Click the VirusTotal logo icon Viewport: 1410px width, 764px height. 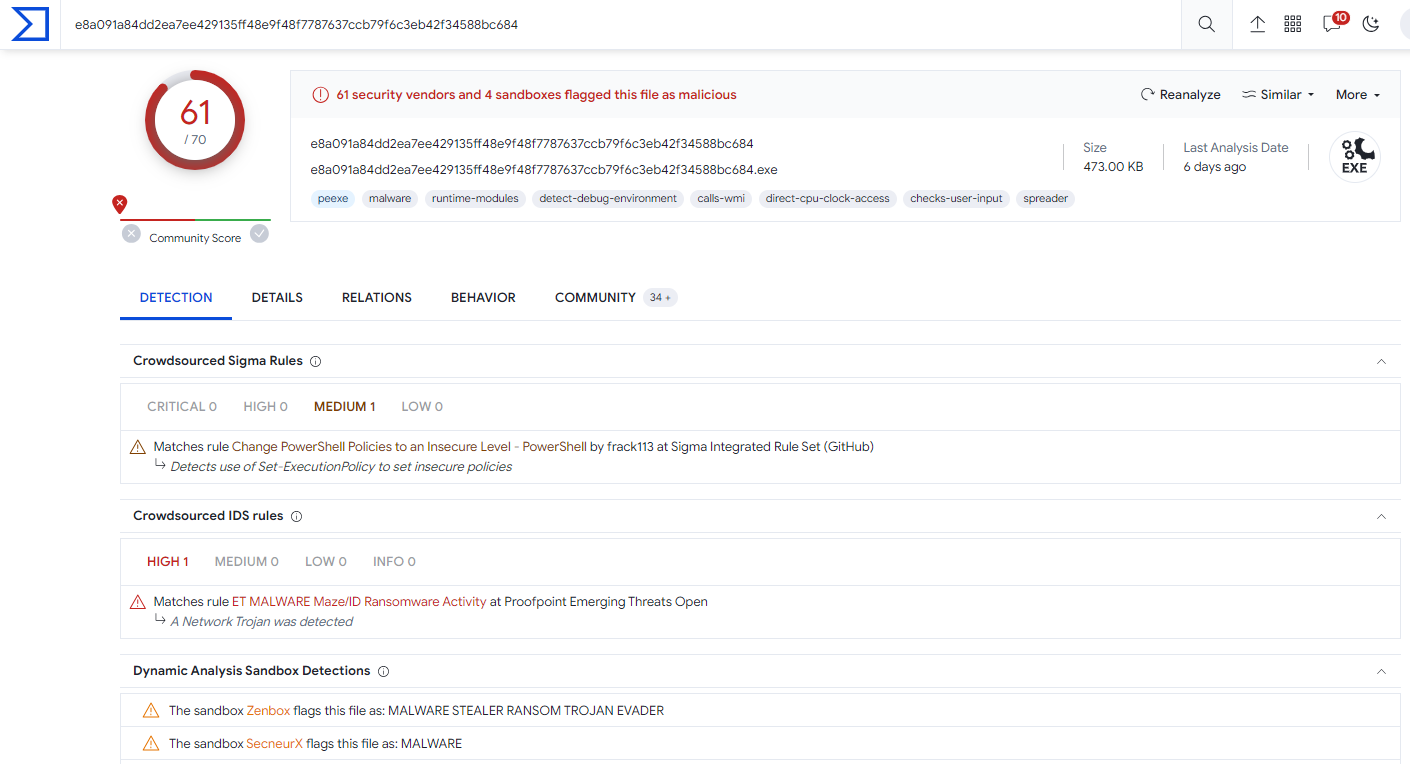click(x=30, y=24)
